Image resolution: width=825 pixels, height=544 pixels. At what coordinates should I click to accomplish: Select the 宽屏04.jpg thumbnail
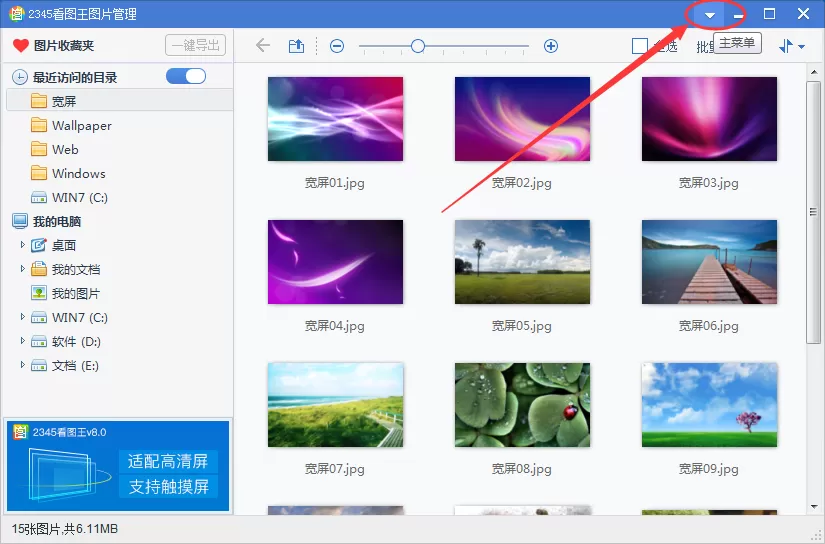(335, 262)
